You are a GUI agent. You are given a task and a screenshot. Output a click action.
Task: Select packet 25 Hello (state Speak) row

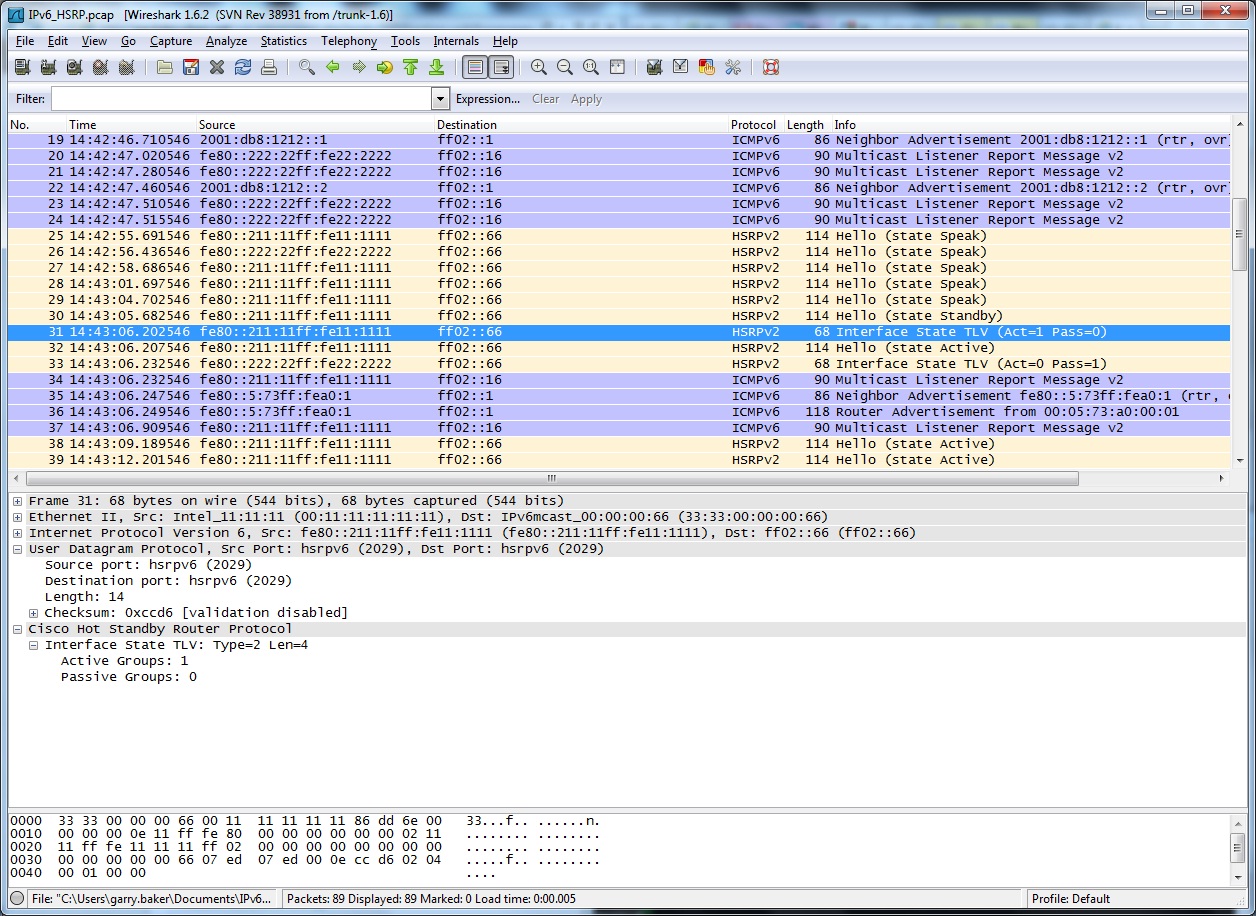click(x=619, y=236)
